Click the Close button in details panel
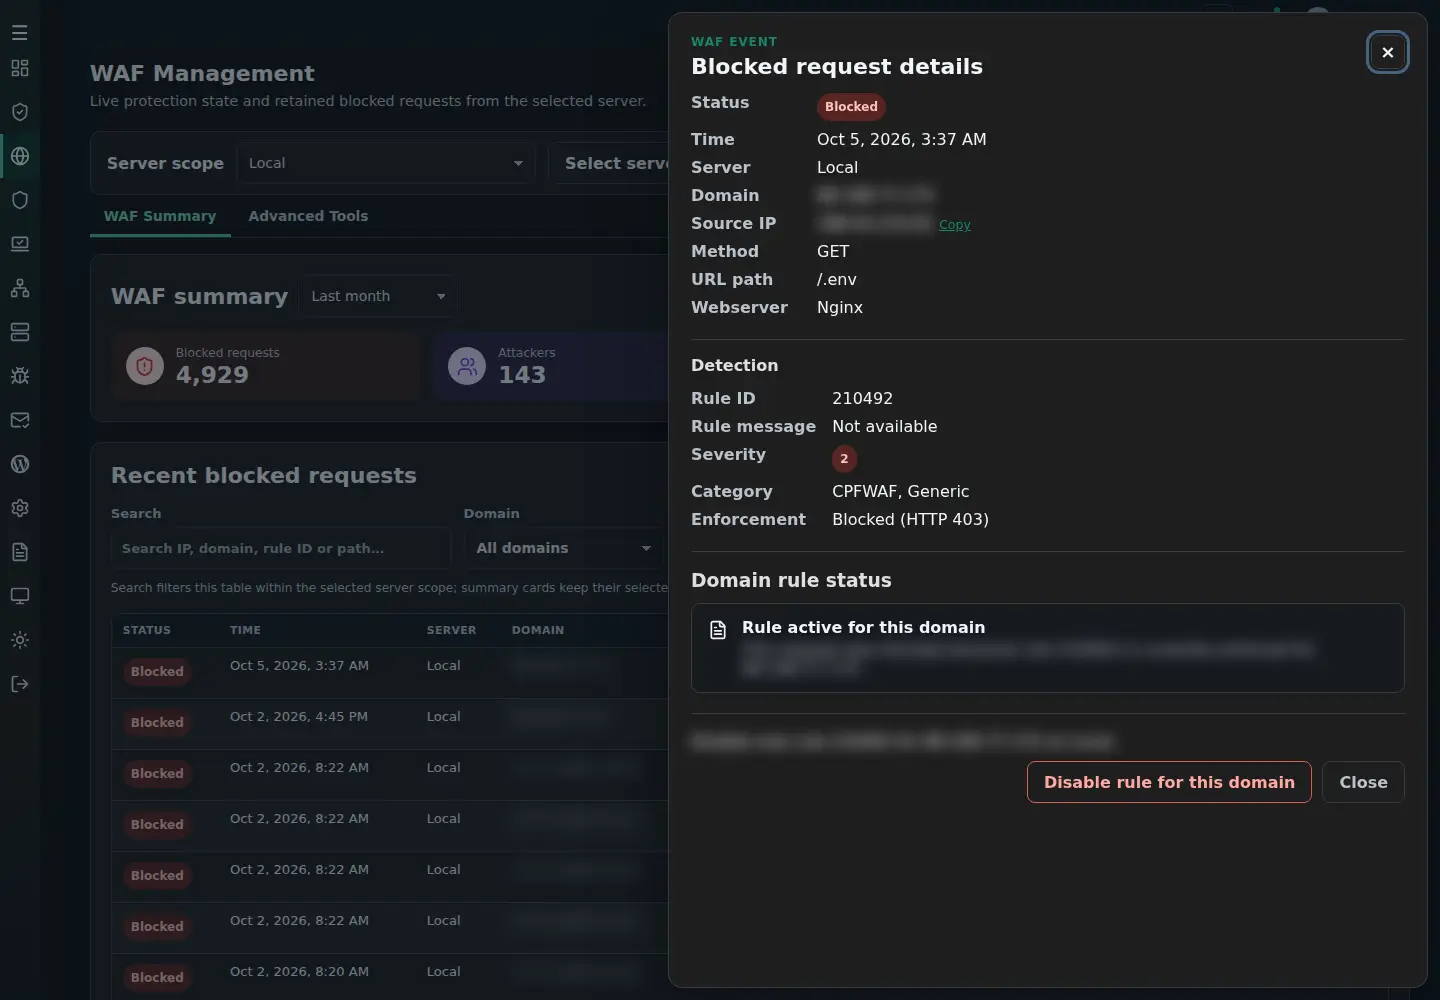The width and height of the screenshot is (1440, 1000). click(1363, 782)
